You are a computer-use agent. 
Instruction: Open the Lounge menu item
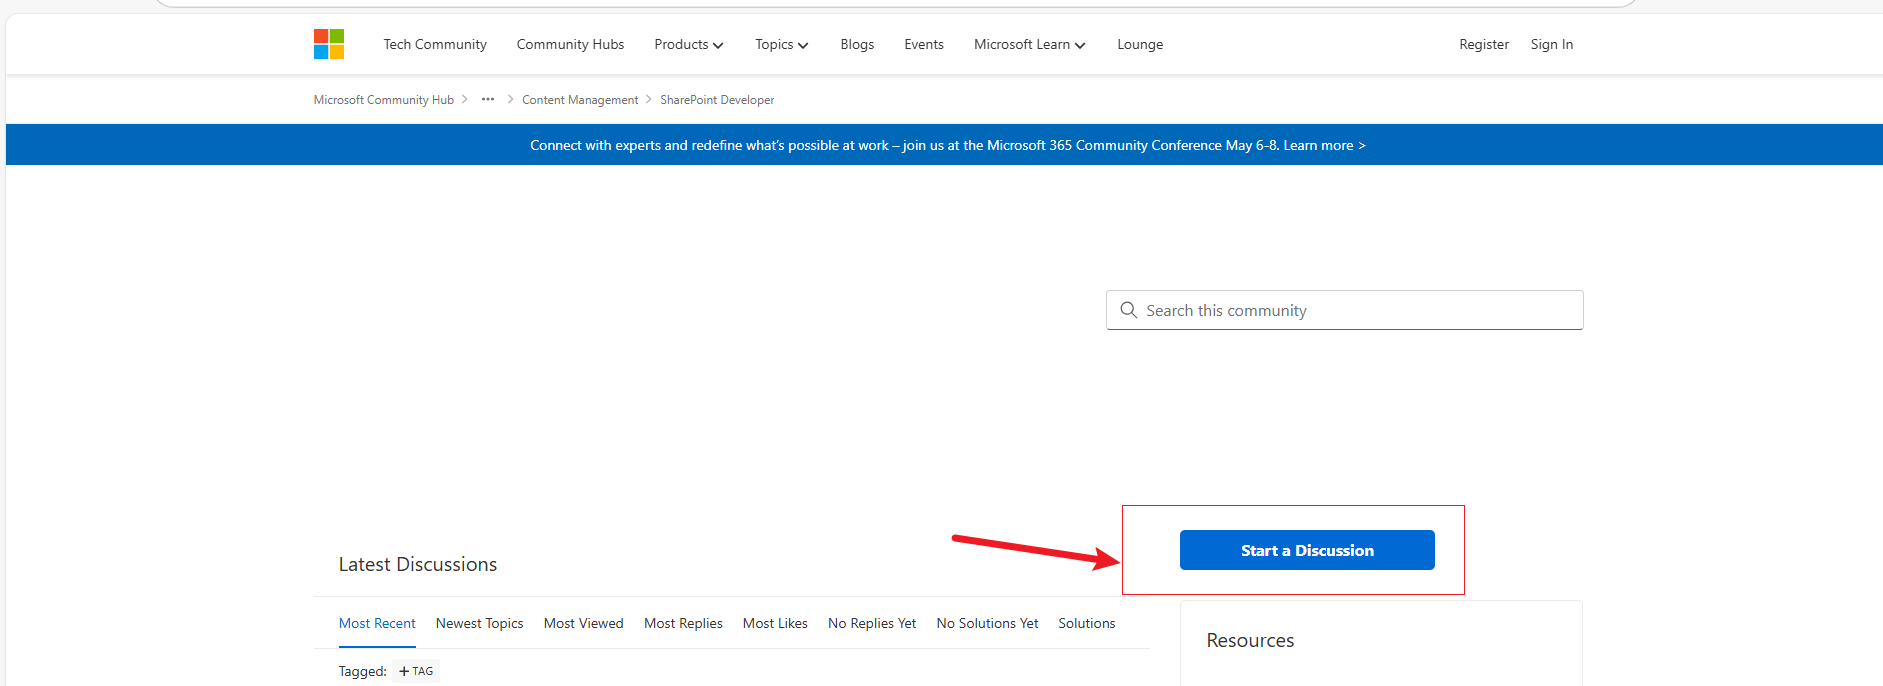coord(1140,44)
